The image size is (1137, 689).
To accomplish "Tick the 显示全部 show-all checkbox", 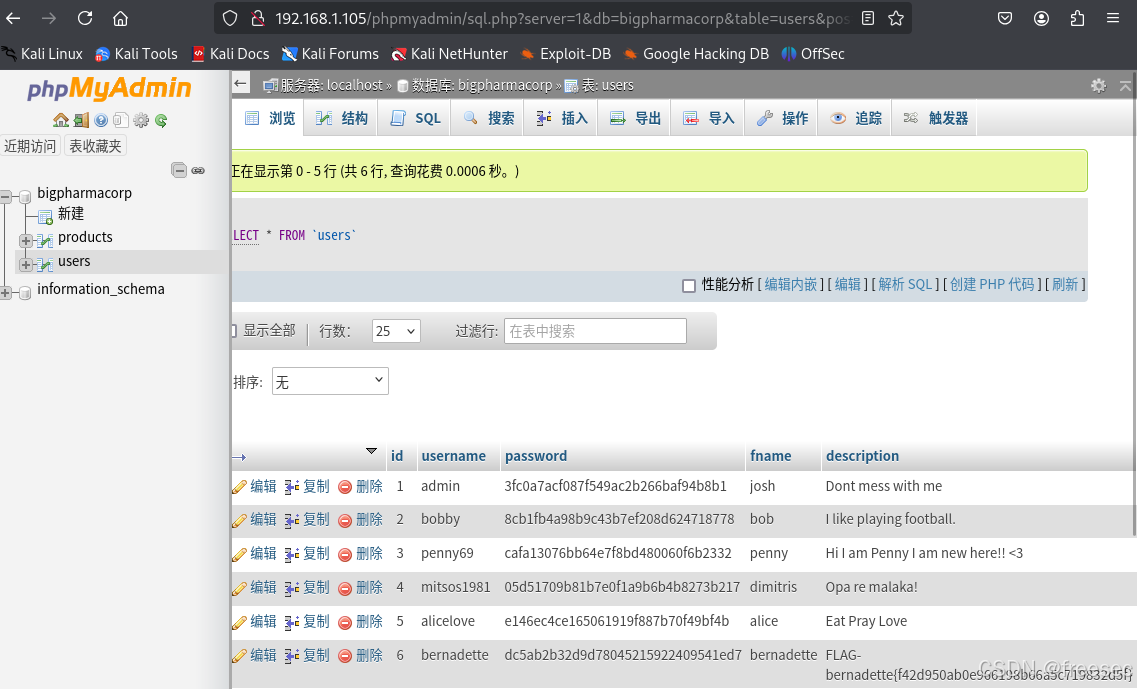I will click(233, 331).
